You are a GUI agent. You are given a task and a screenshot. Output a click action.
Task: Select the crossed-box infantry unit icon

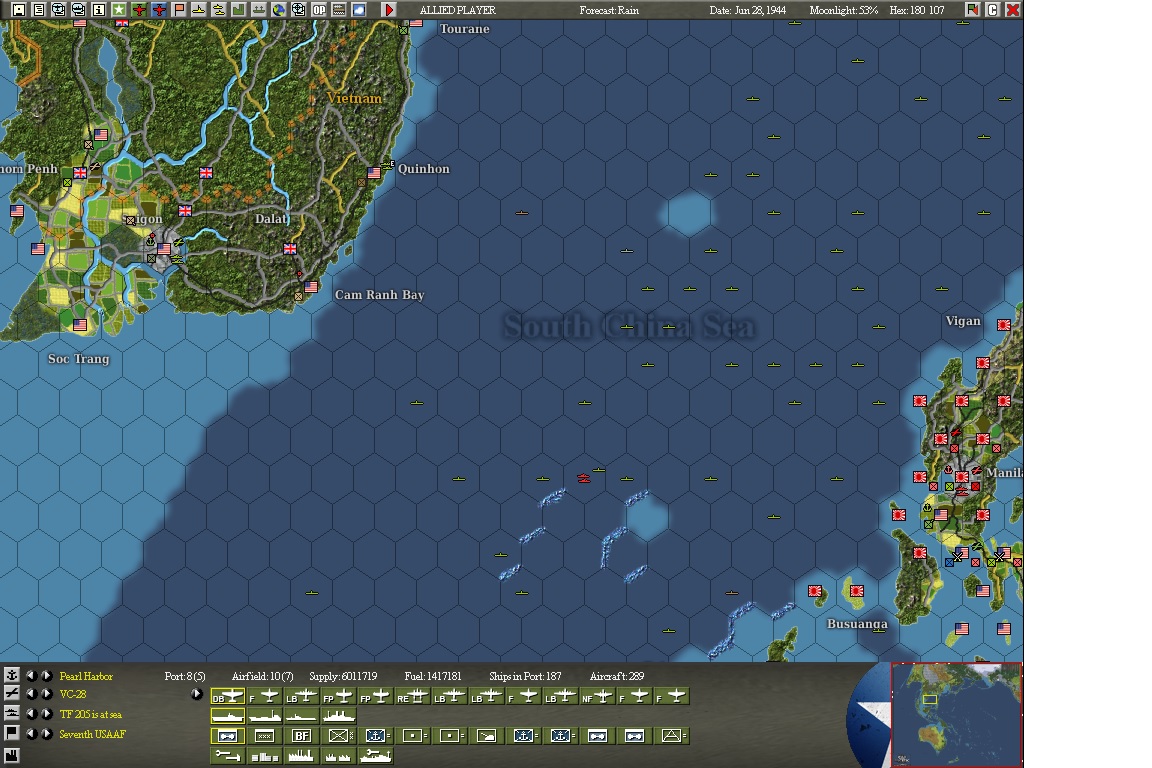339,736
